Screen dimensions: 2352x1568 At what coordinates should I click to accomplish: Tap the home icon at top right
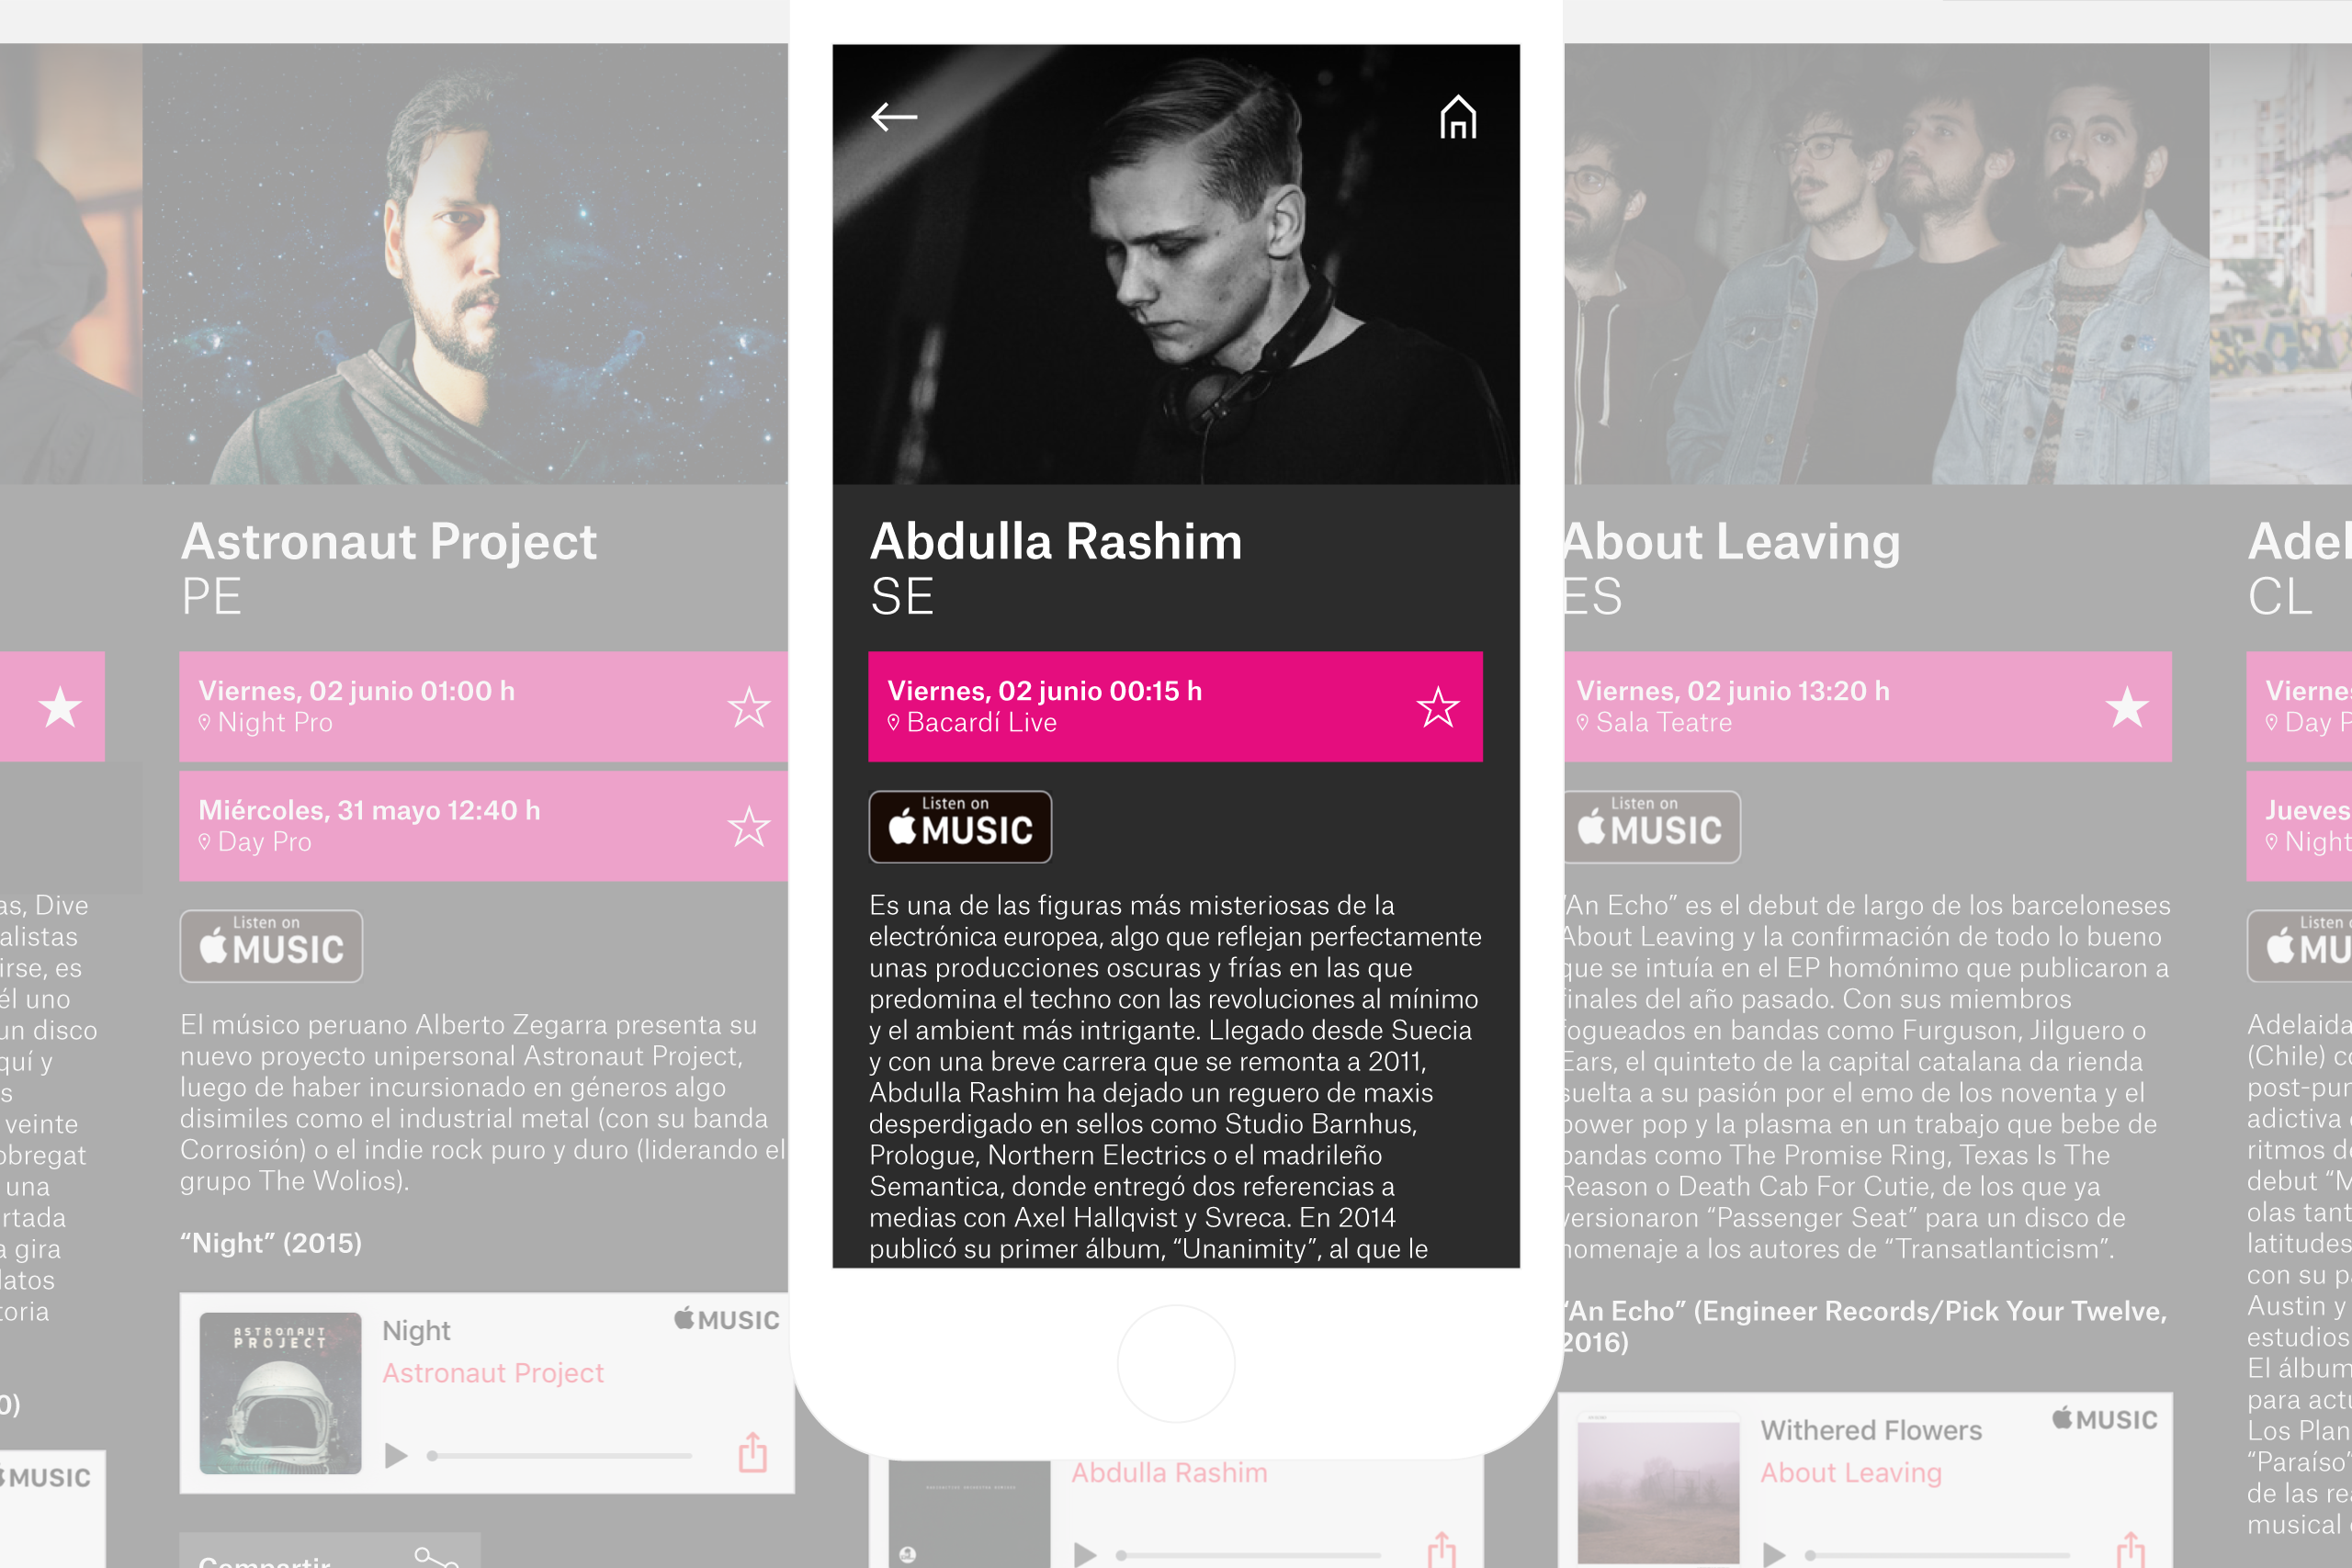click(x=1458, y=117)
